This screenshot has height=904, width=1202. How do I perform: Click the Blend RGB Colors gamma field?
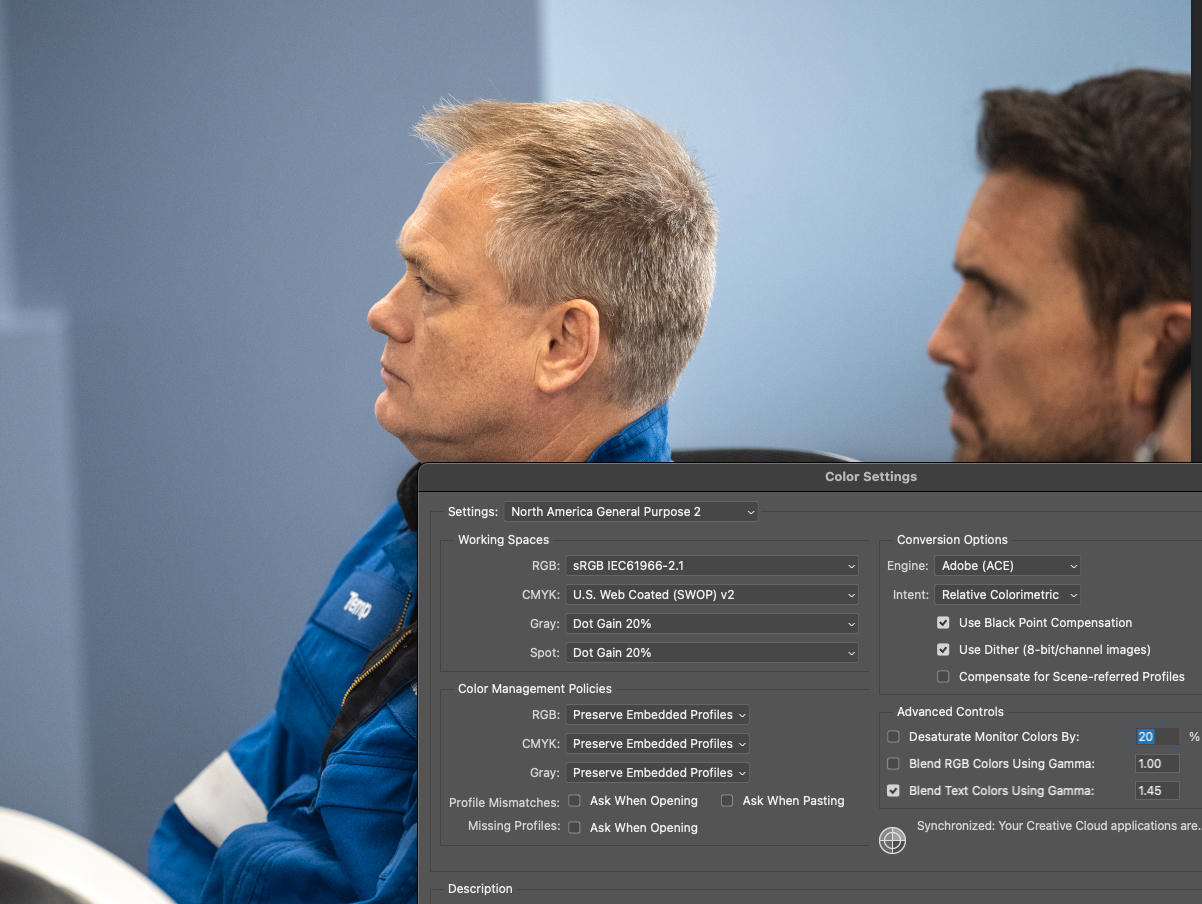coord(1157,764)
